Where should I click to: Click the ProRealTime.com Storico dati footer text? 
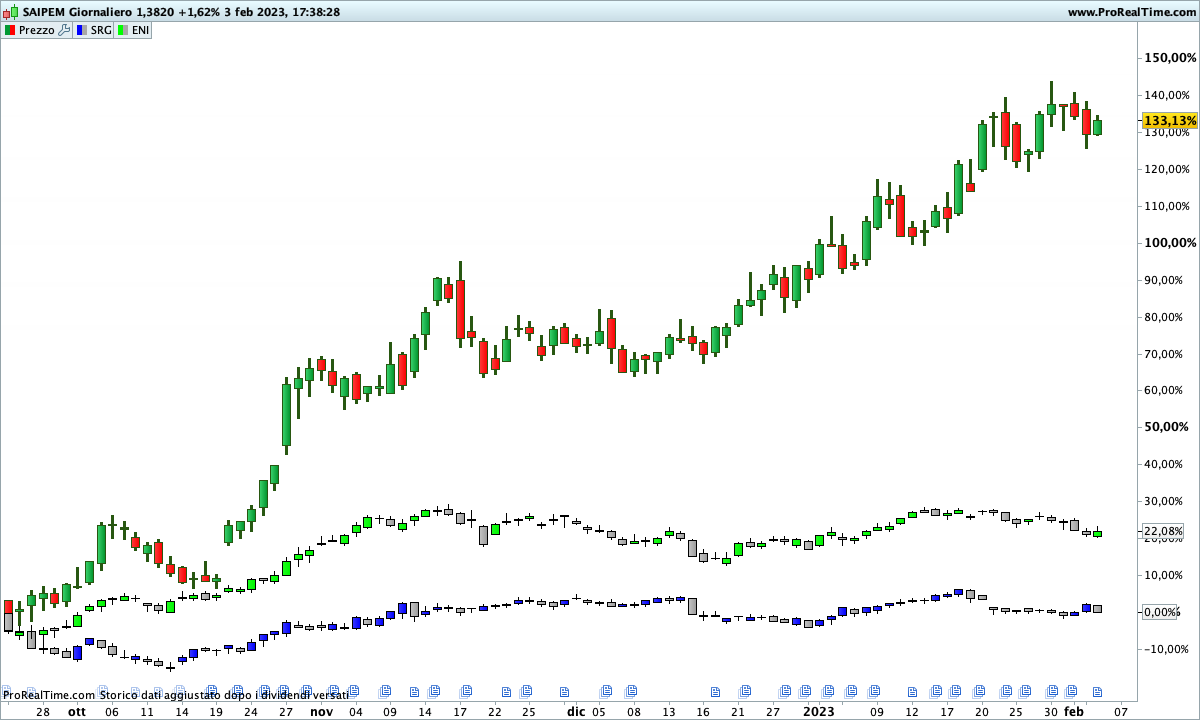click(x=176, y=694)
